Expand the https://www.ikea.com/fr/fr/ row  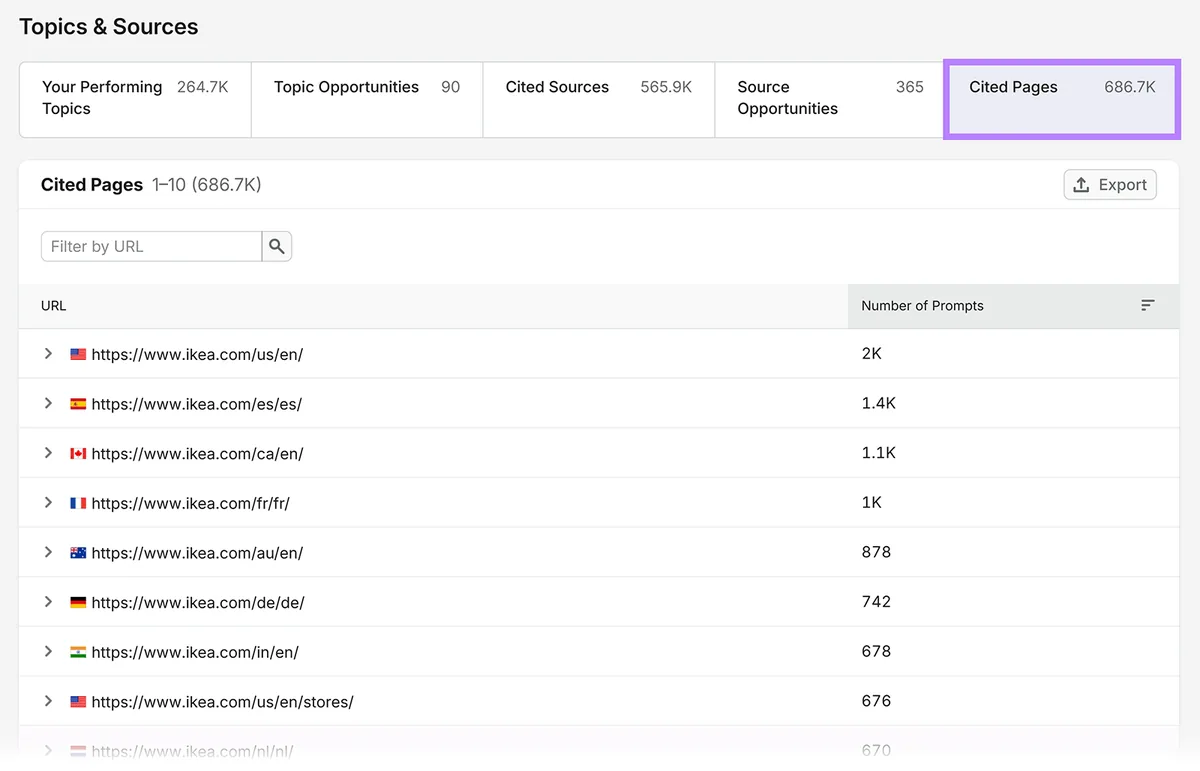(x=48, y=502)
